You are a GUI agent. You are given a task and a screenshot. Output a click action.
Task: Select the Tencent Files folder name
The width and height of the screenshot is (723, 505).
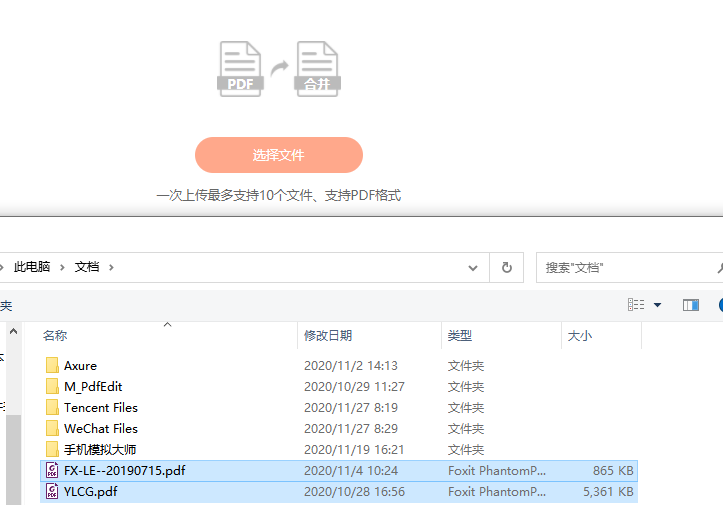coord(101,408)
